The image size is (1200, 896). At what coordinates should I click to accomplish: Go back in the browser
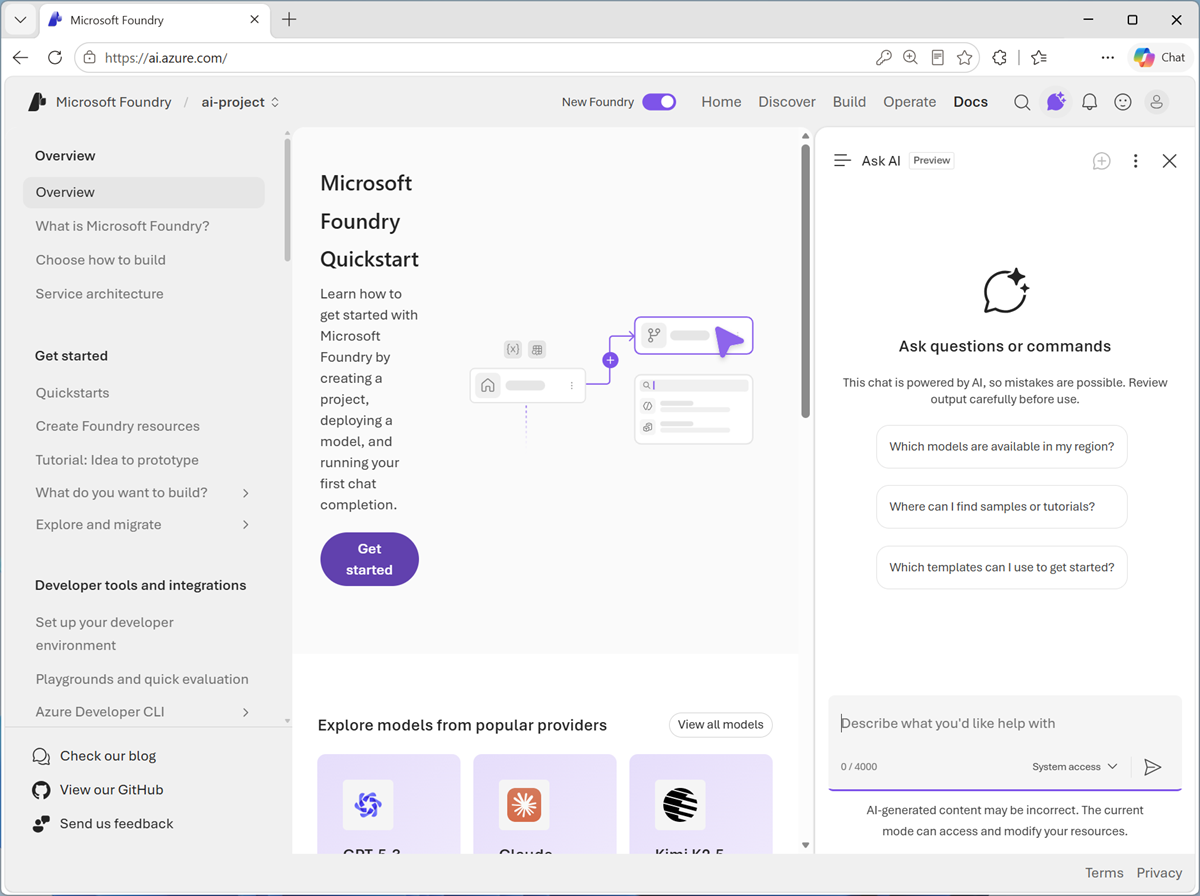(x=20, y=58)
